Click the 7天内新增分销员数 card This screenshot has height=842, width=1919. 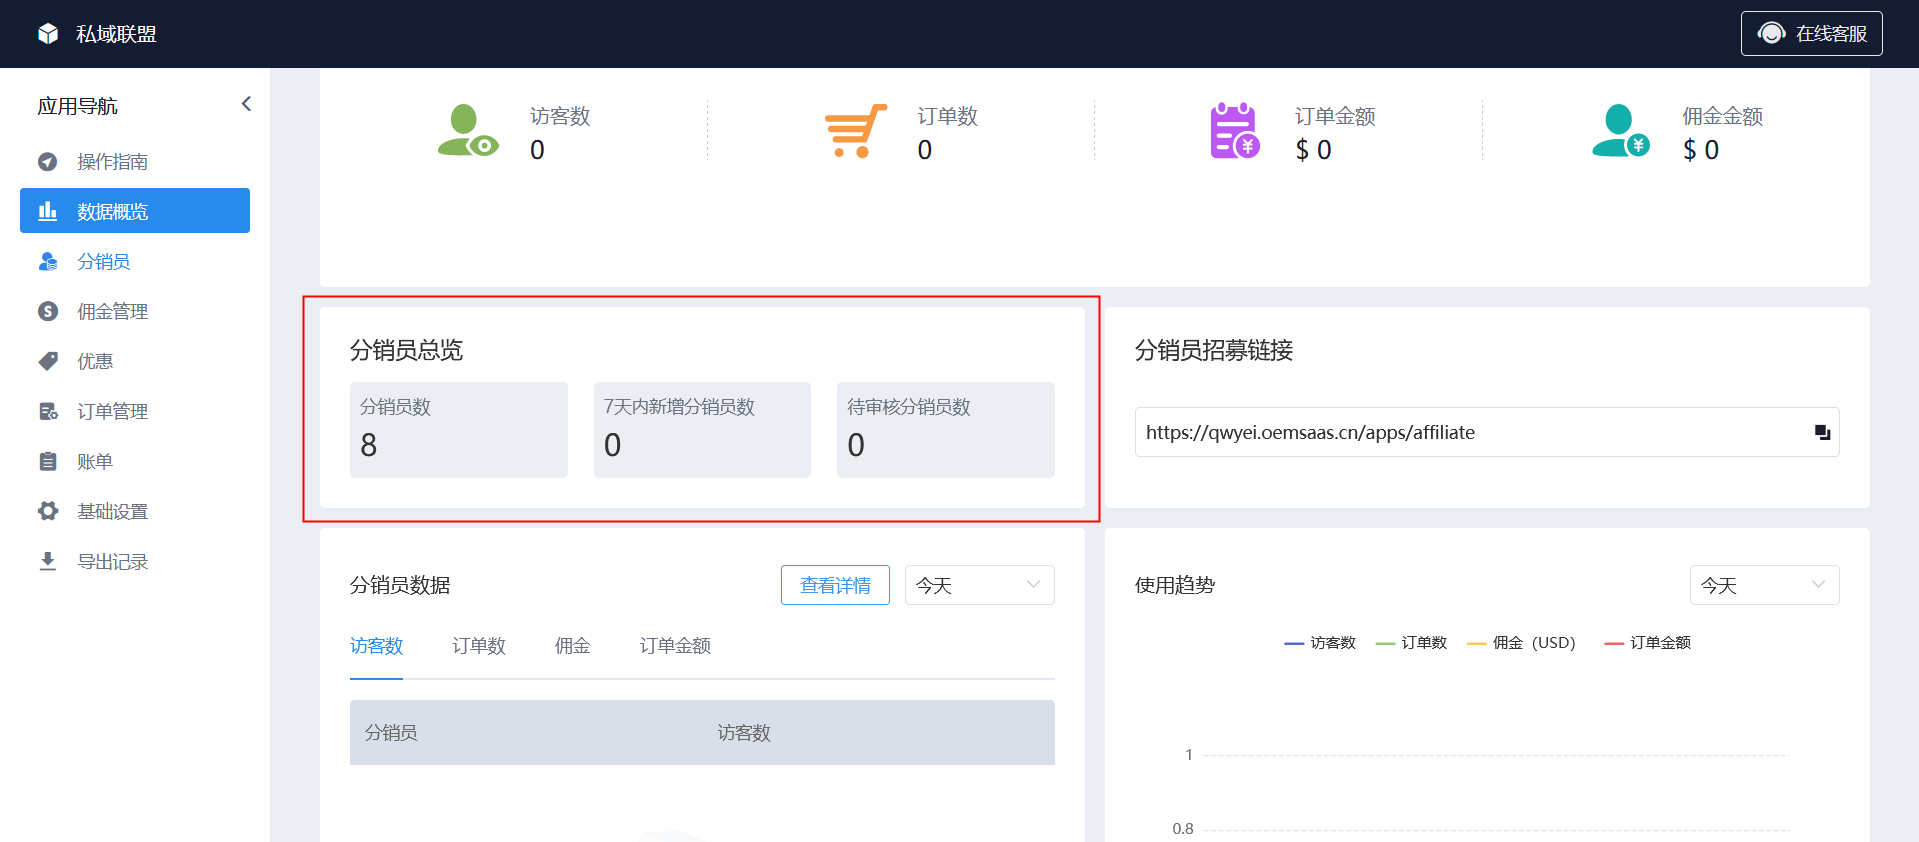click(x=702, y=430)
